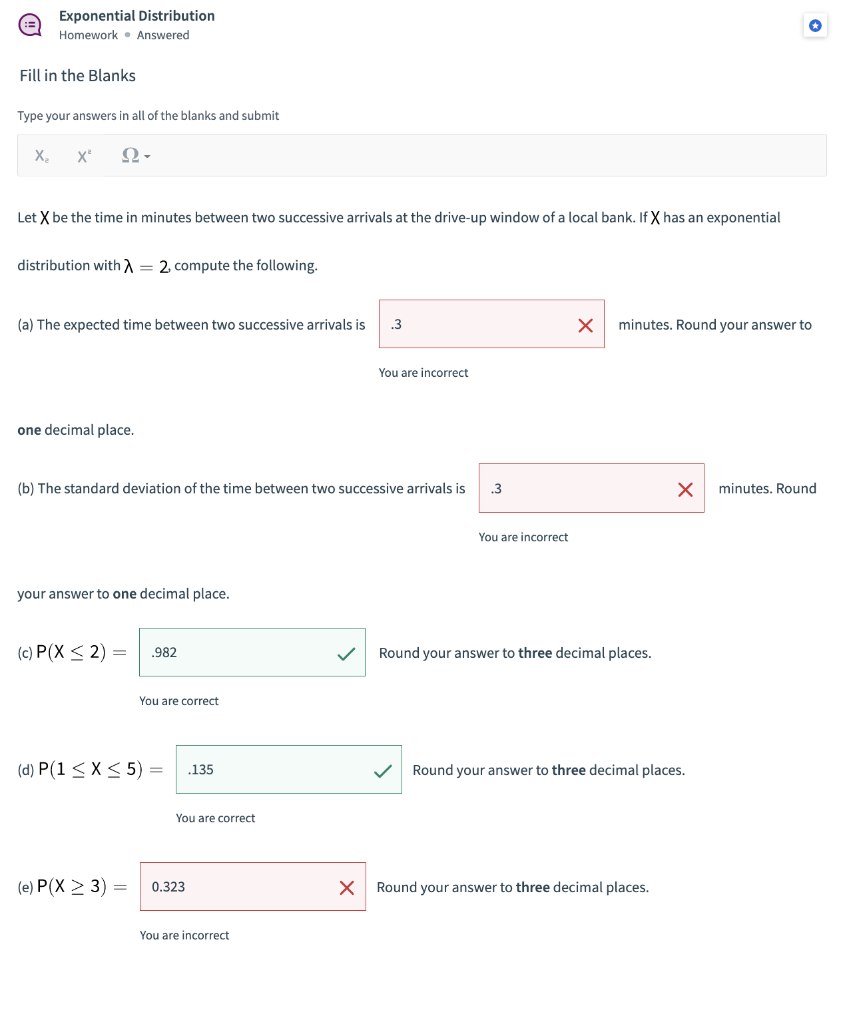This screenshot has height=1024, width=843.
Task: Select the superscript formatting icon
Action: click(82, 155)
